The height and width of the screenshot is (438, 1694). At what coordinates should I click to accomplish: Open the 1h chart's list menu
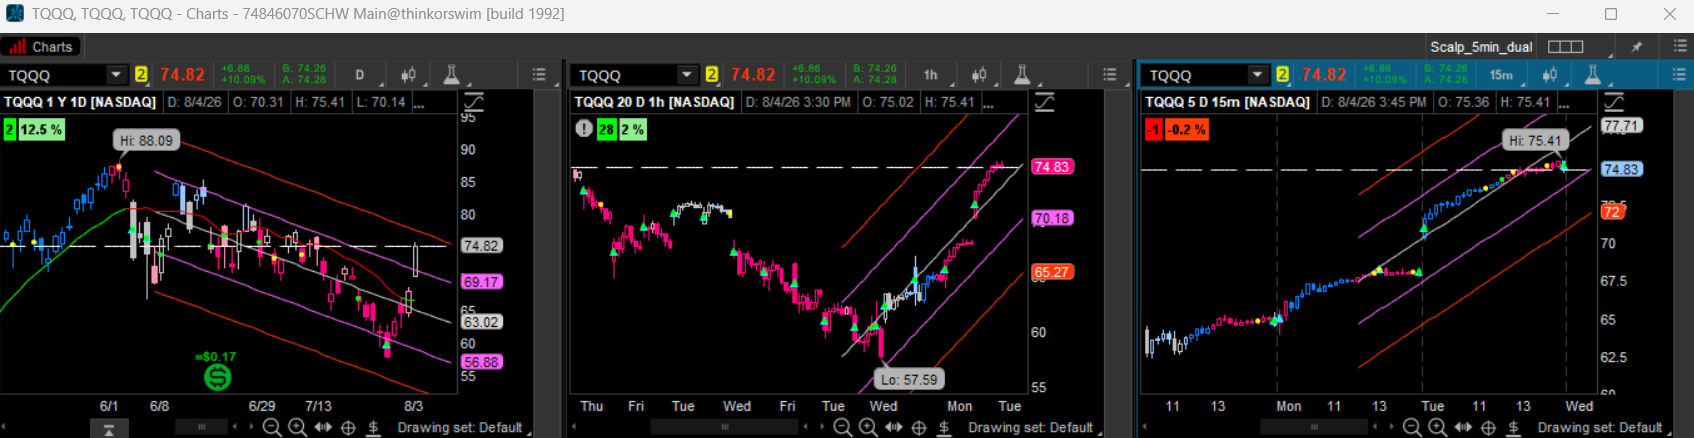click(1110, 75)
